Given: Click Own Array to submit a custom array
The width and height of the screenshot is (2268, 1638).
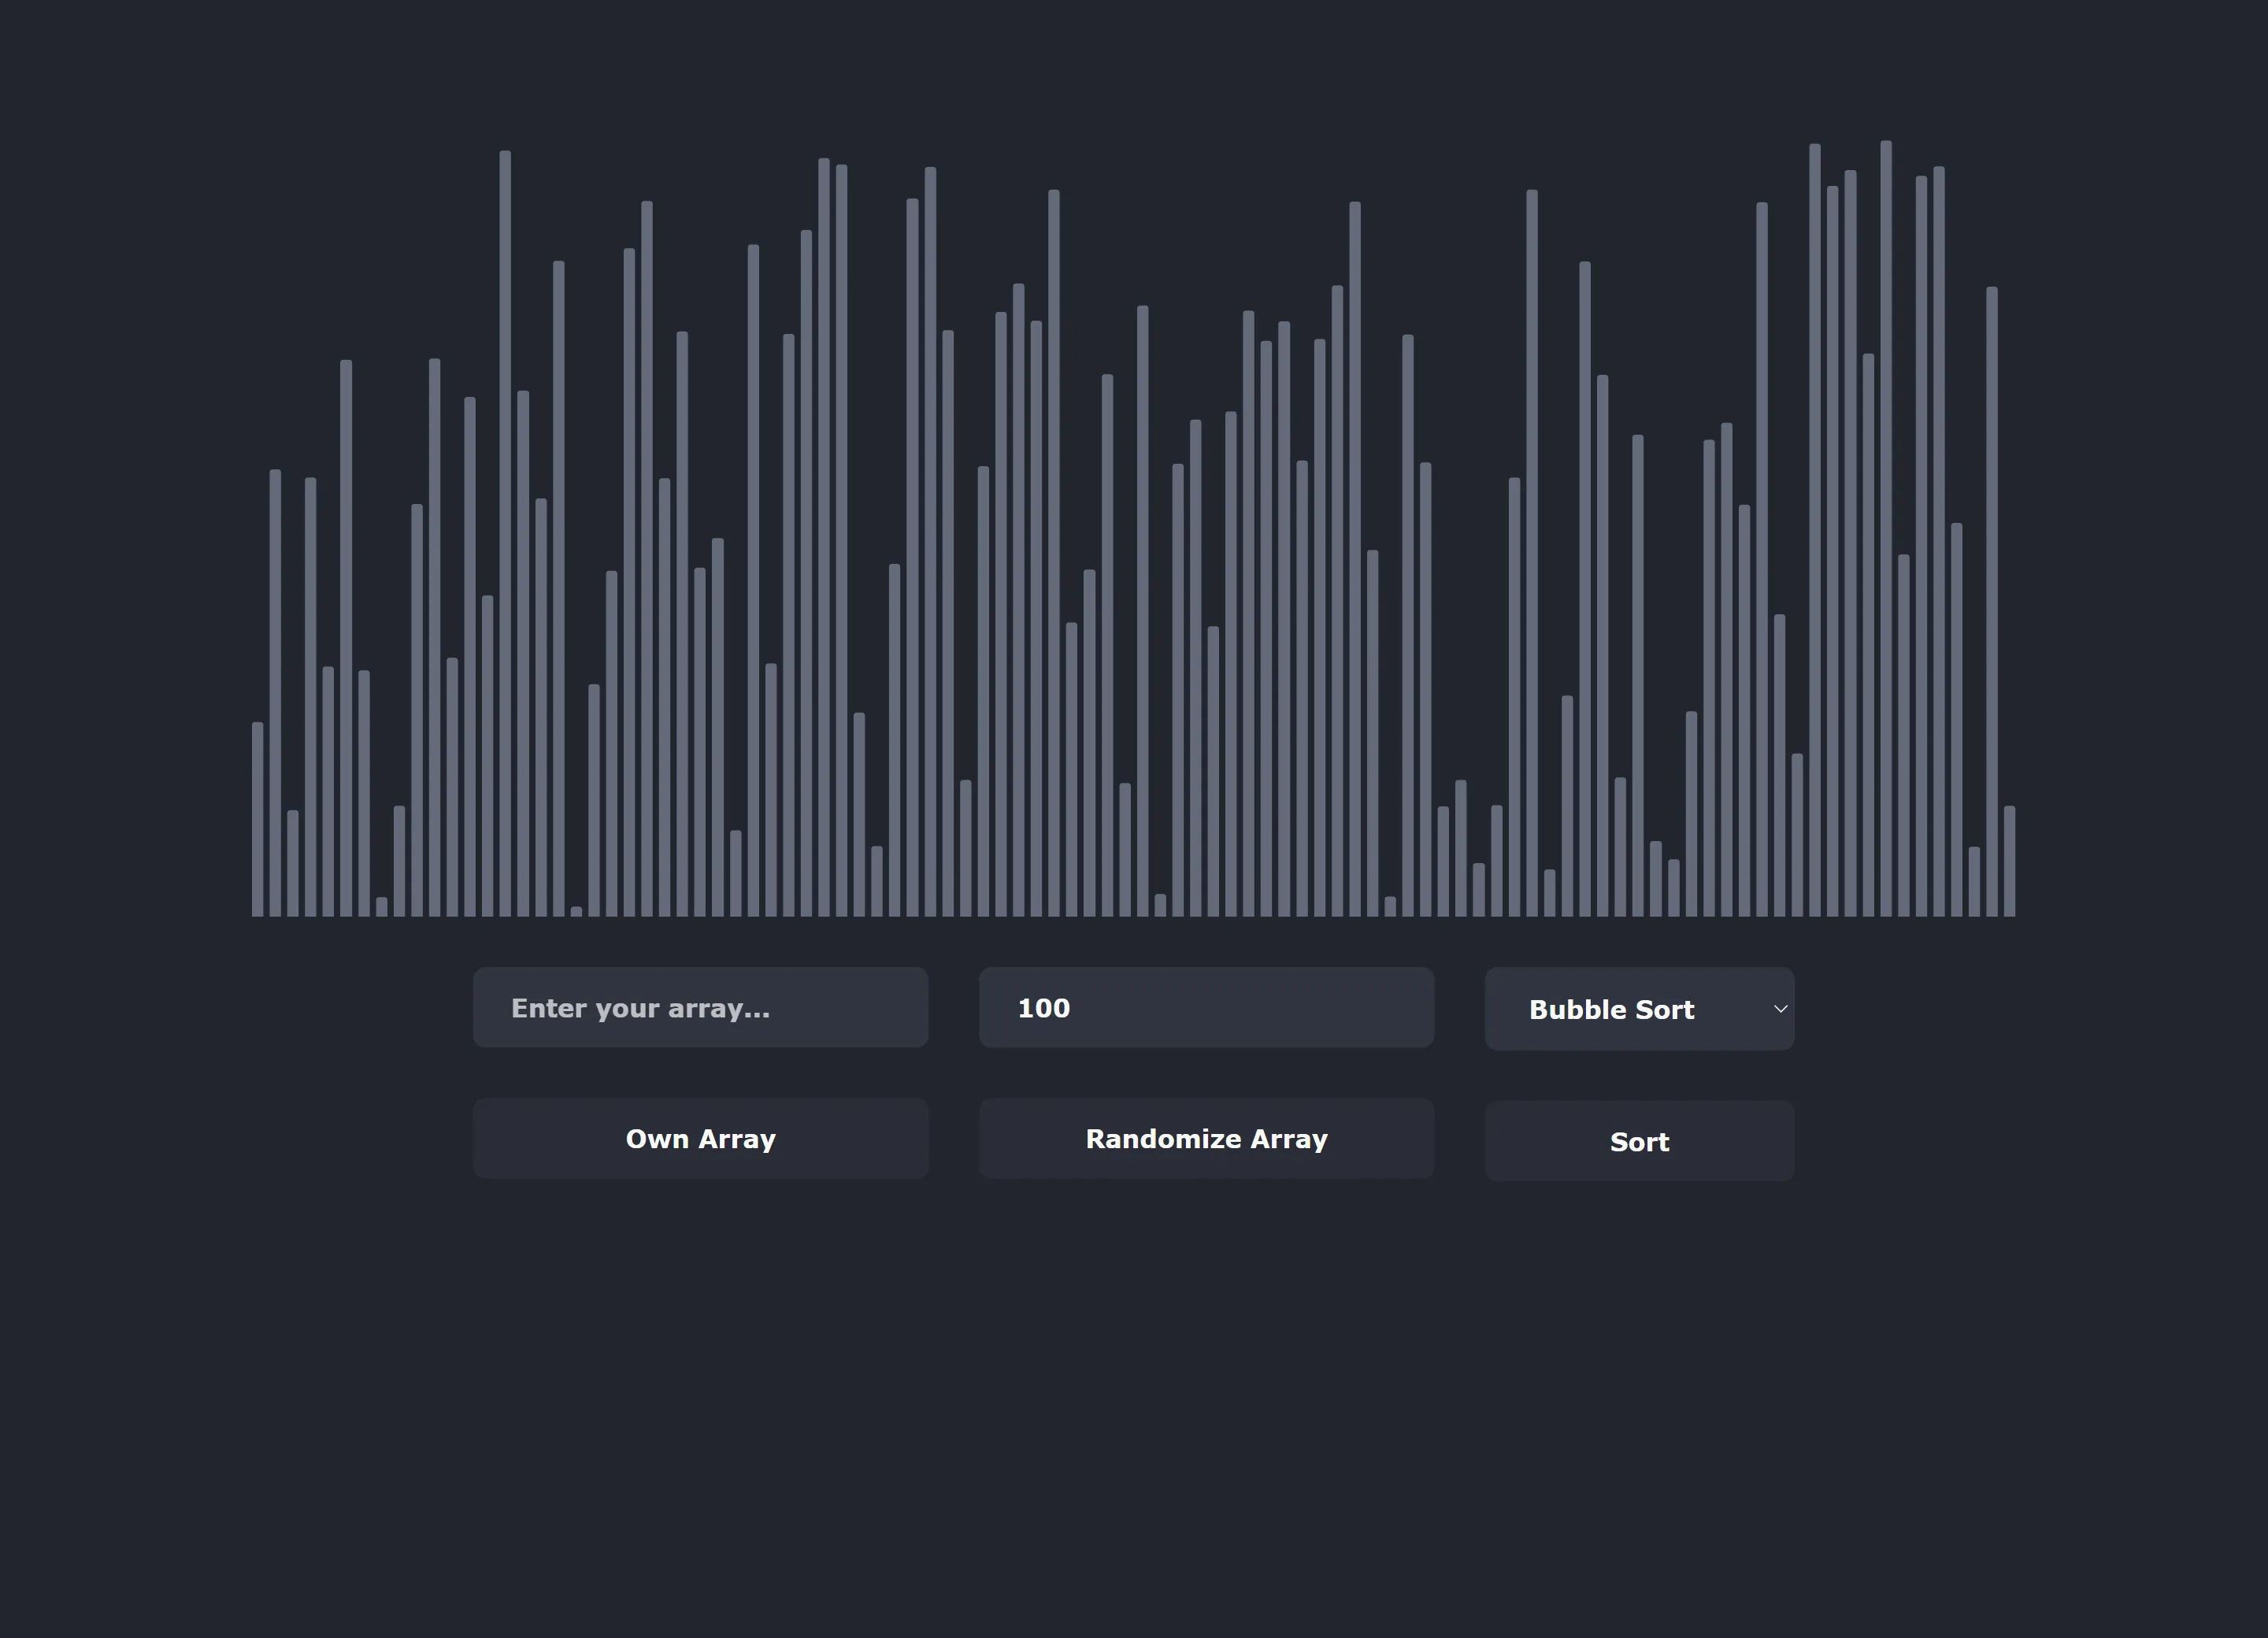Looking at the screenshot, I should click(x=700, y=1138).
